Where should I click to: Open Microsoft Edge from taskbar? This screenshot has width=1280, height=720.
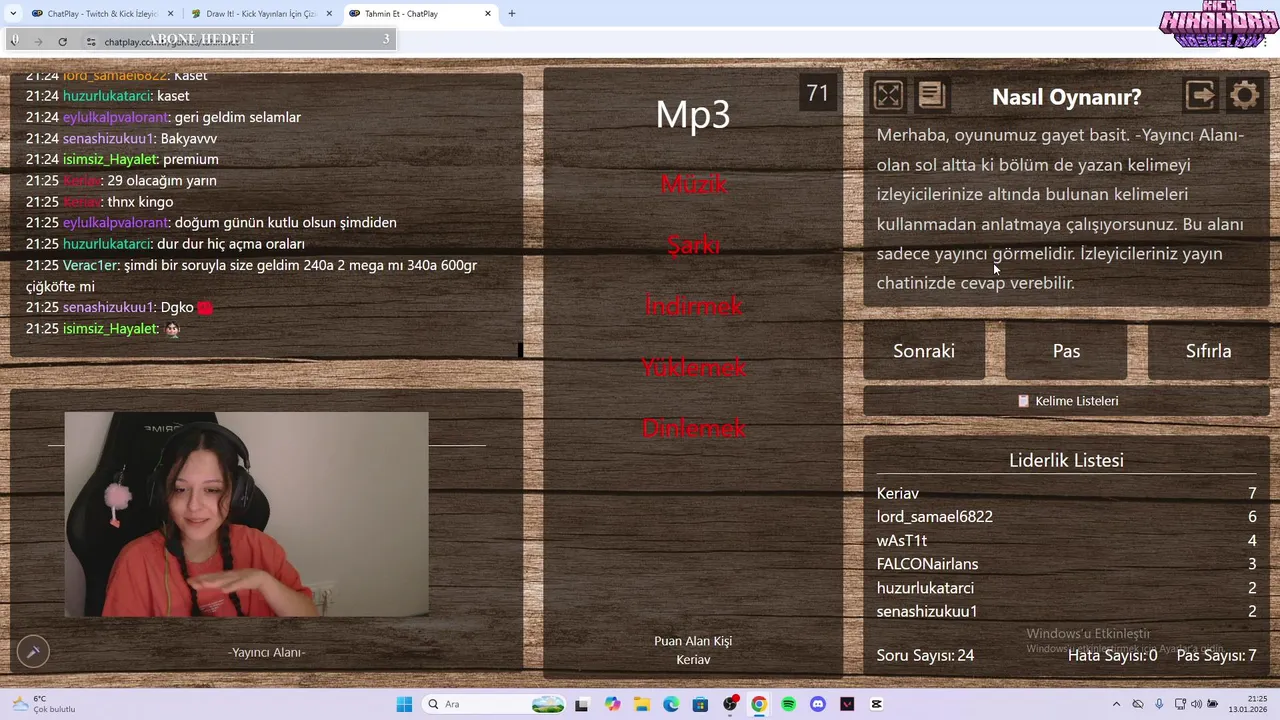coord(670,704)
